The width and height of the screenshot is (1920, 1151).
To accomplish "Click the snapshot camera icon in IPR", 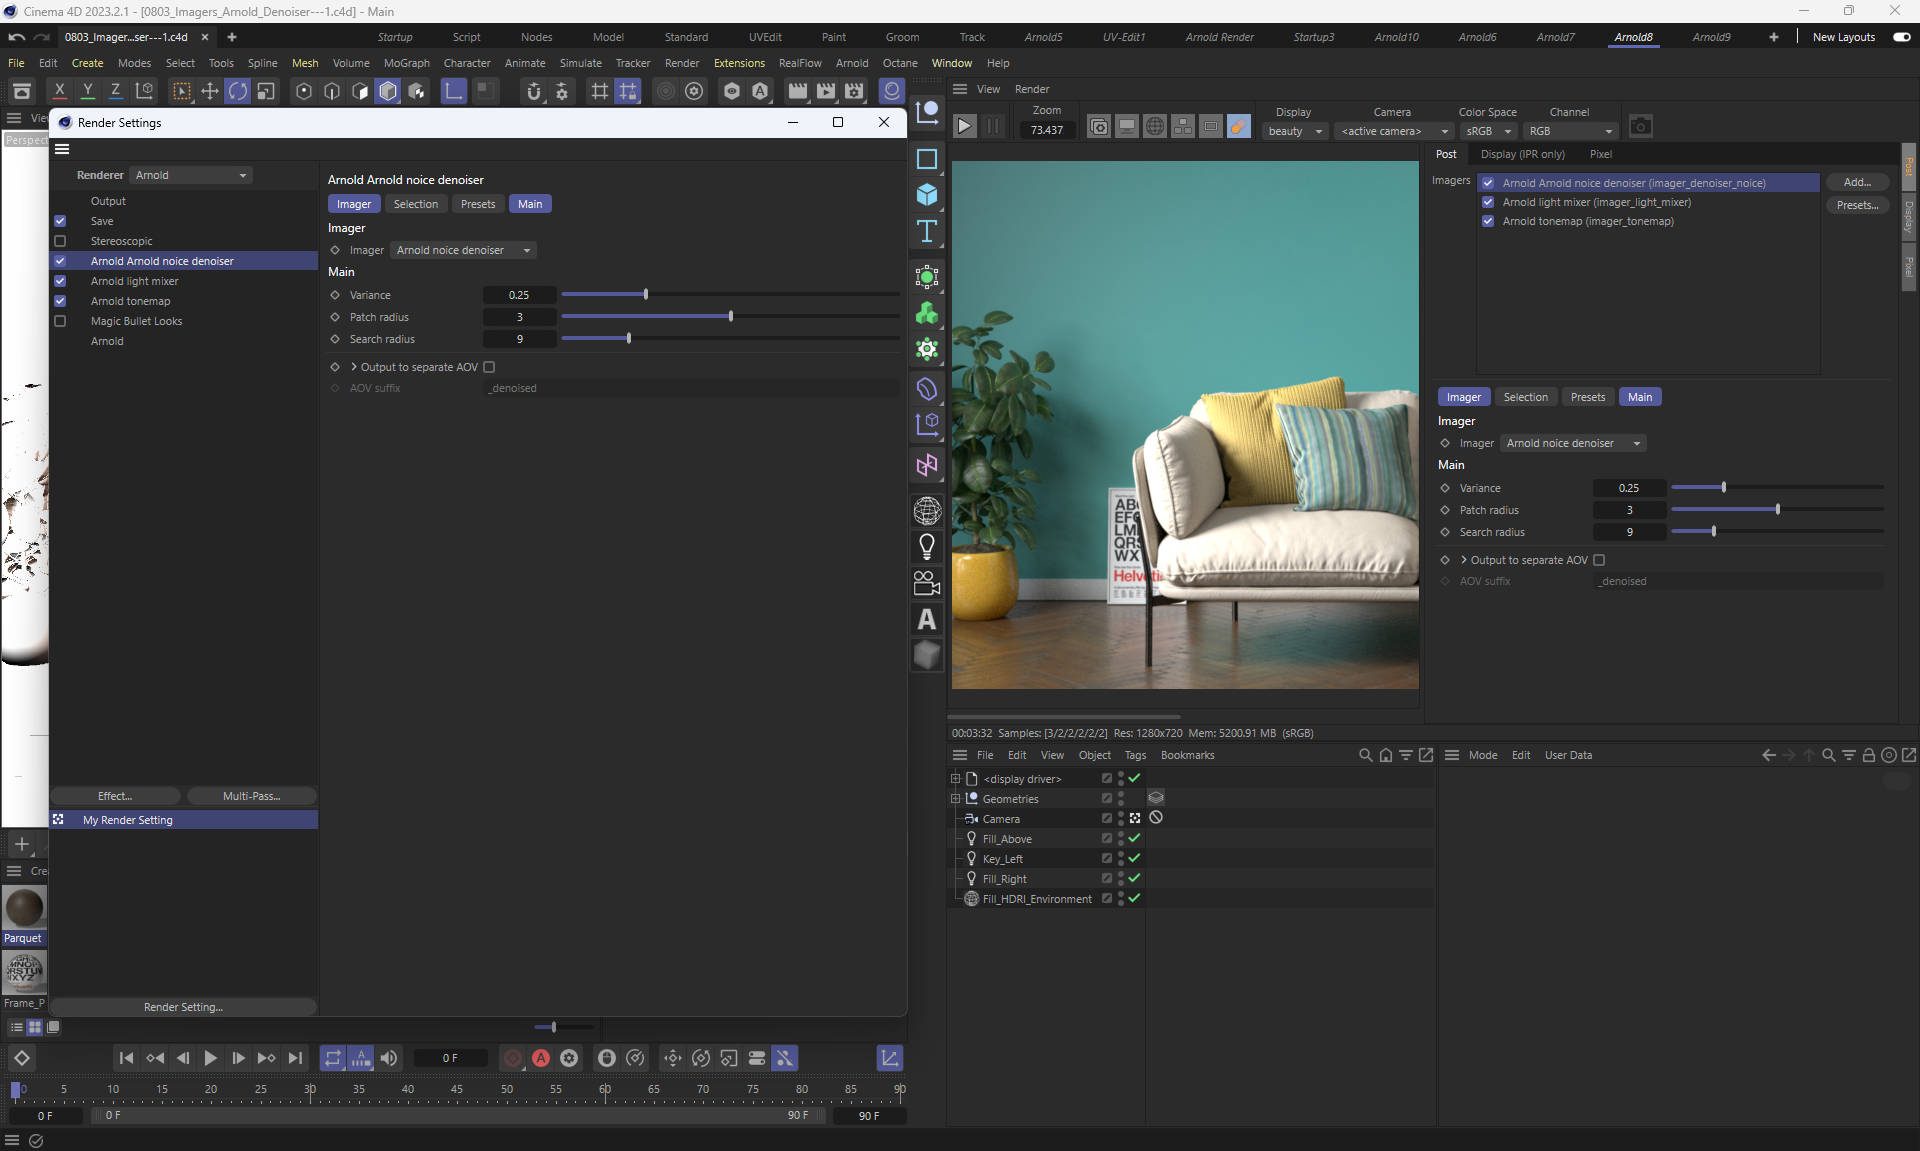I will tap(1640, 127).
